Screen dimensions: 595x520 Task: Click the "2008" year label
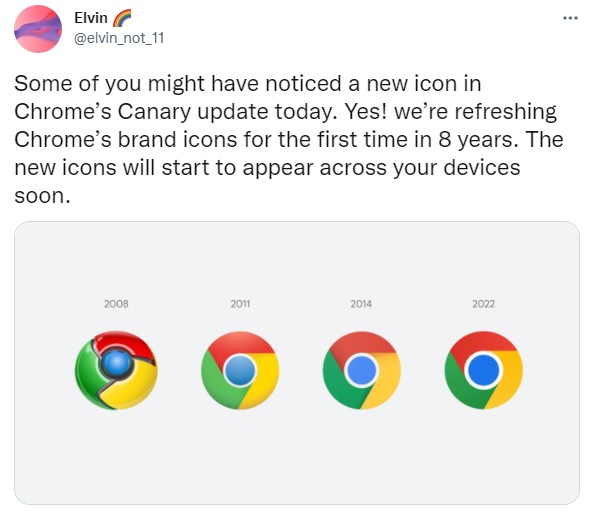[116, 304]
